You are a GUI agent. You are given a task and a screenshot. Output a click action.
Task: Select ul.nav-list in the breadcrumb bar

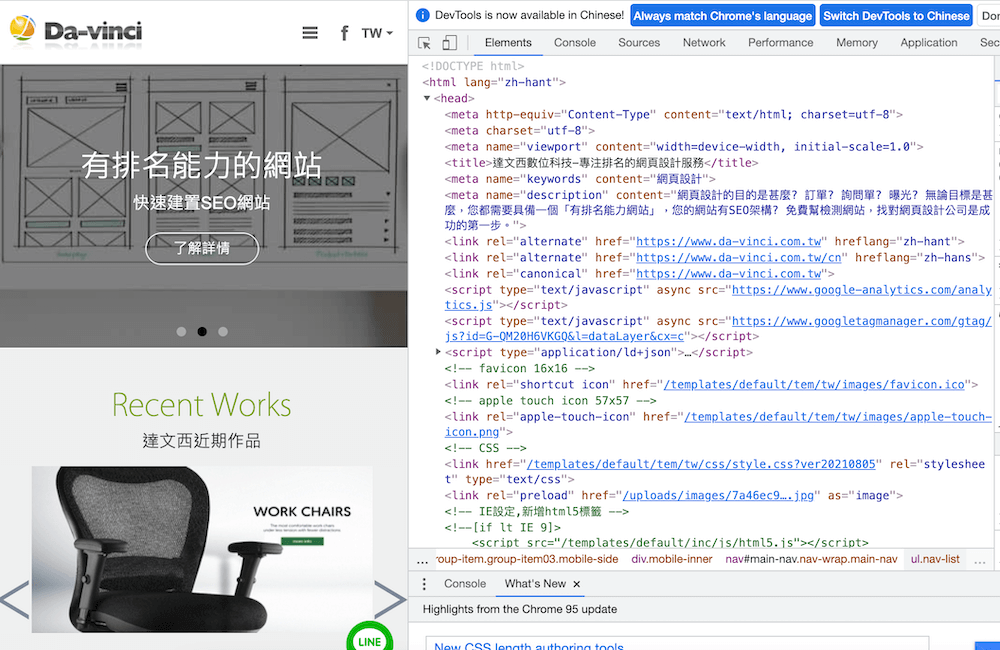pos(934,560)
